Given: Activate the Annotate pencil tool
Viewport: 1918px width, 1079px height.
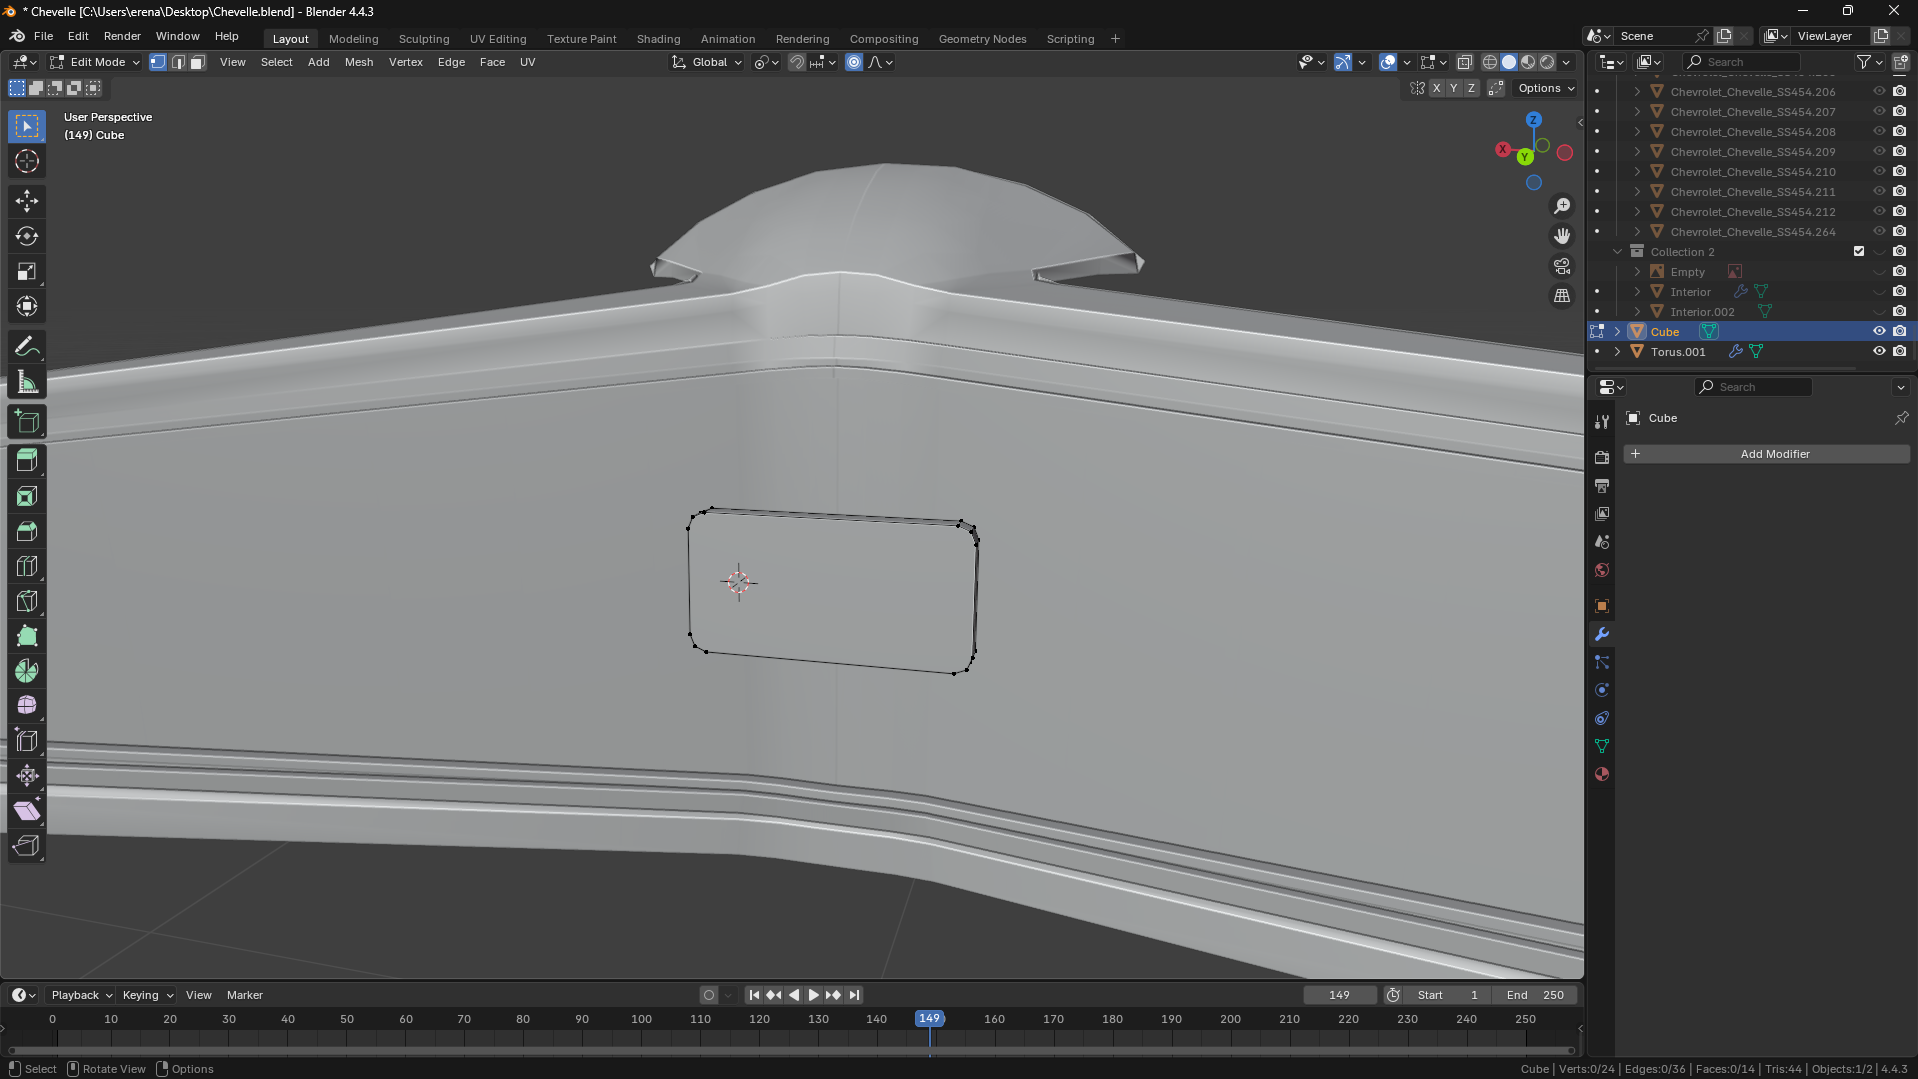Looking at the screenshot, I should 27,347.
